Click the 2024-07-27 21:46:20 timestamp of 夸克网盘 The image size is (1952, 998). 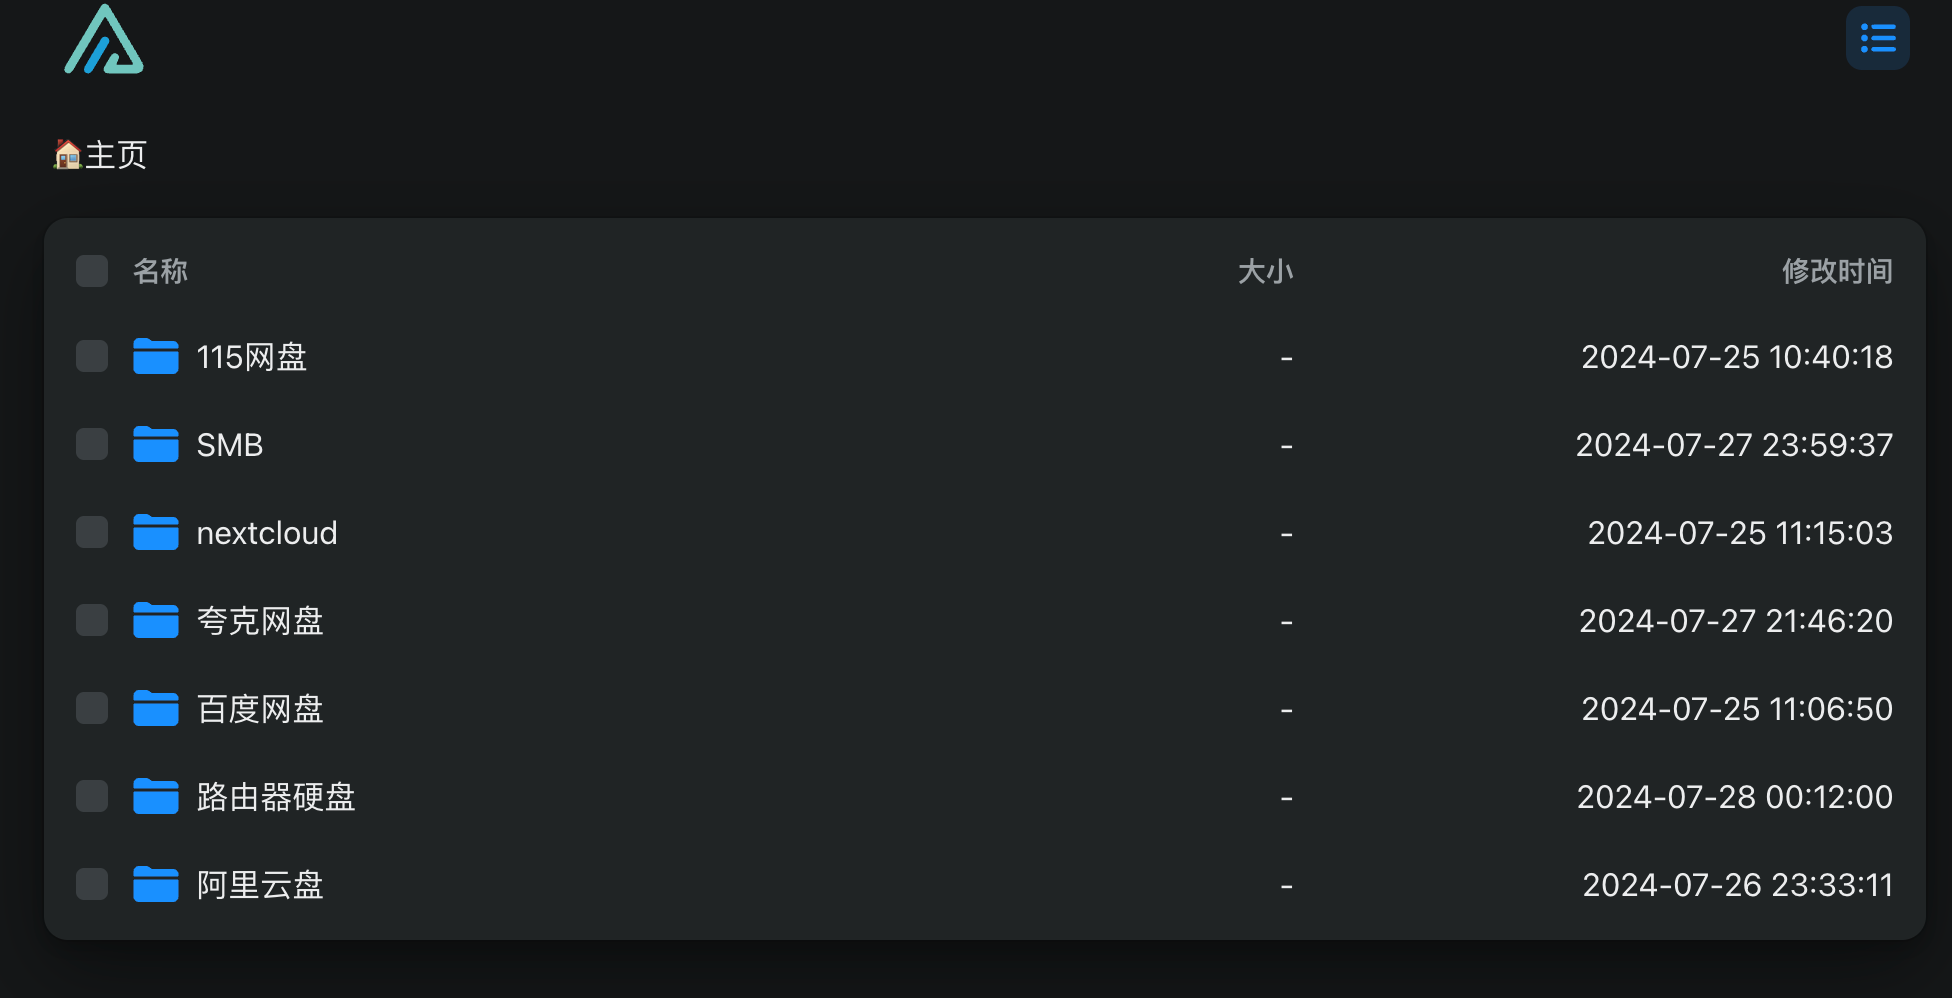pos(1736,621)
